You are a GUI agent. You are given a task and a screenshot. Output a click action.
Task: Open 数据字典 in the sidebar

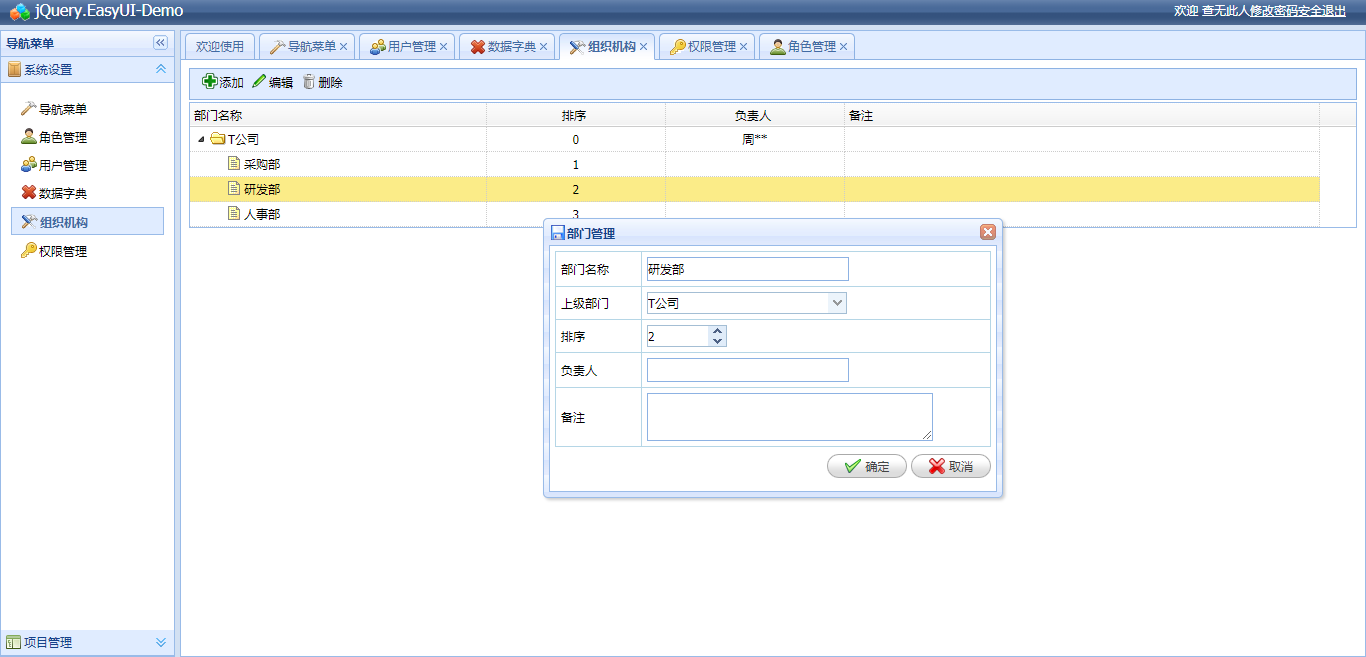[54, 193]
